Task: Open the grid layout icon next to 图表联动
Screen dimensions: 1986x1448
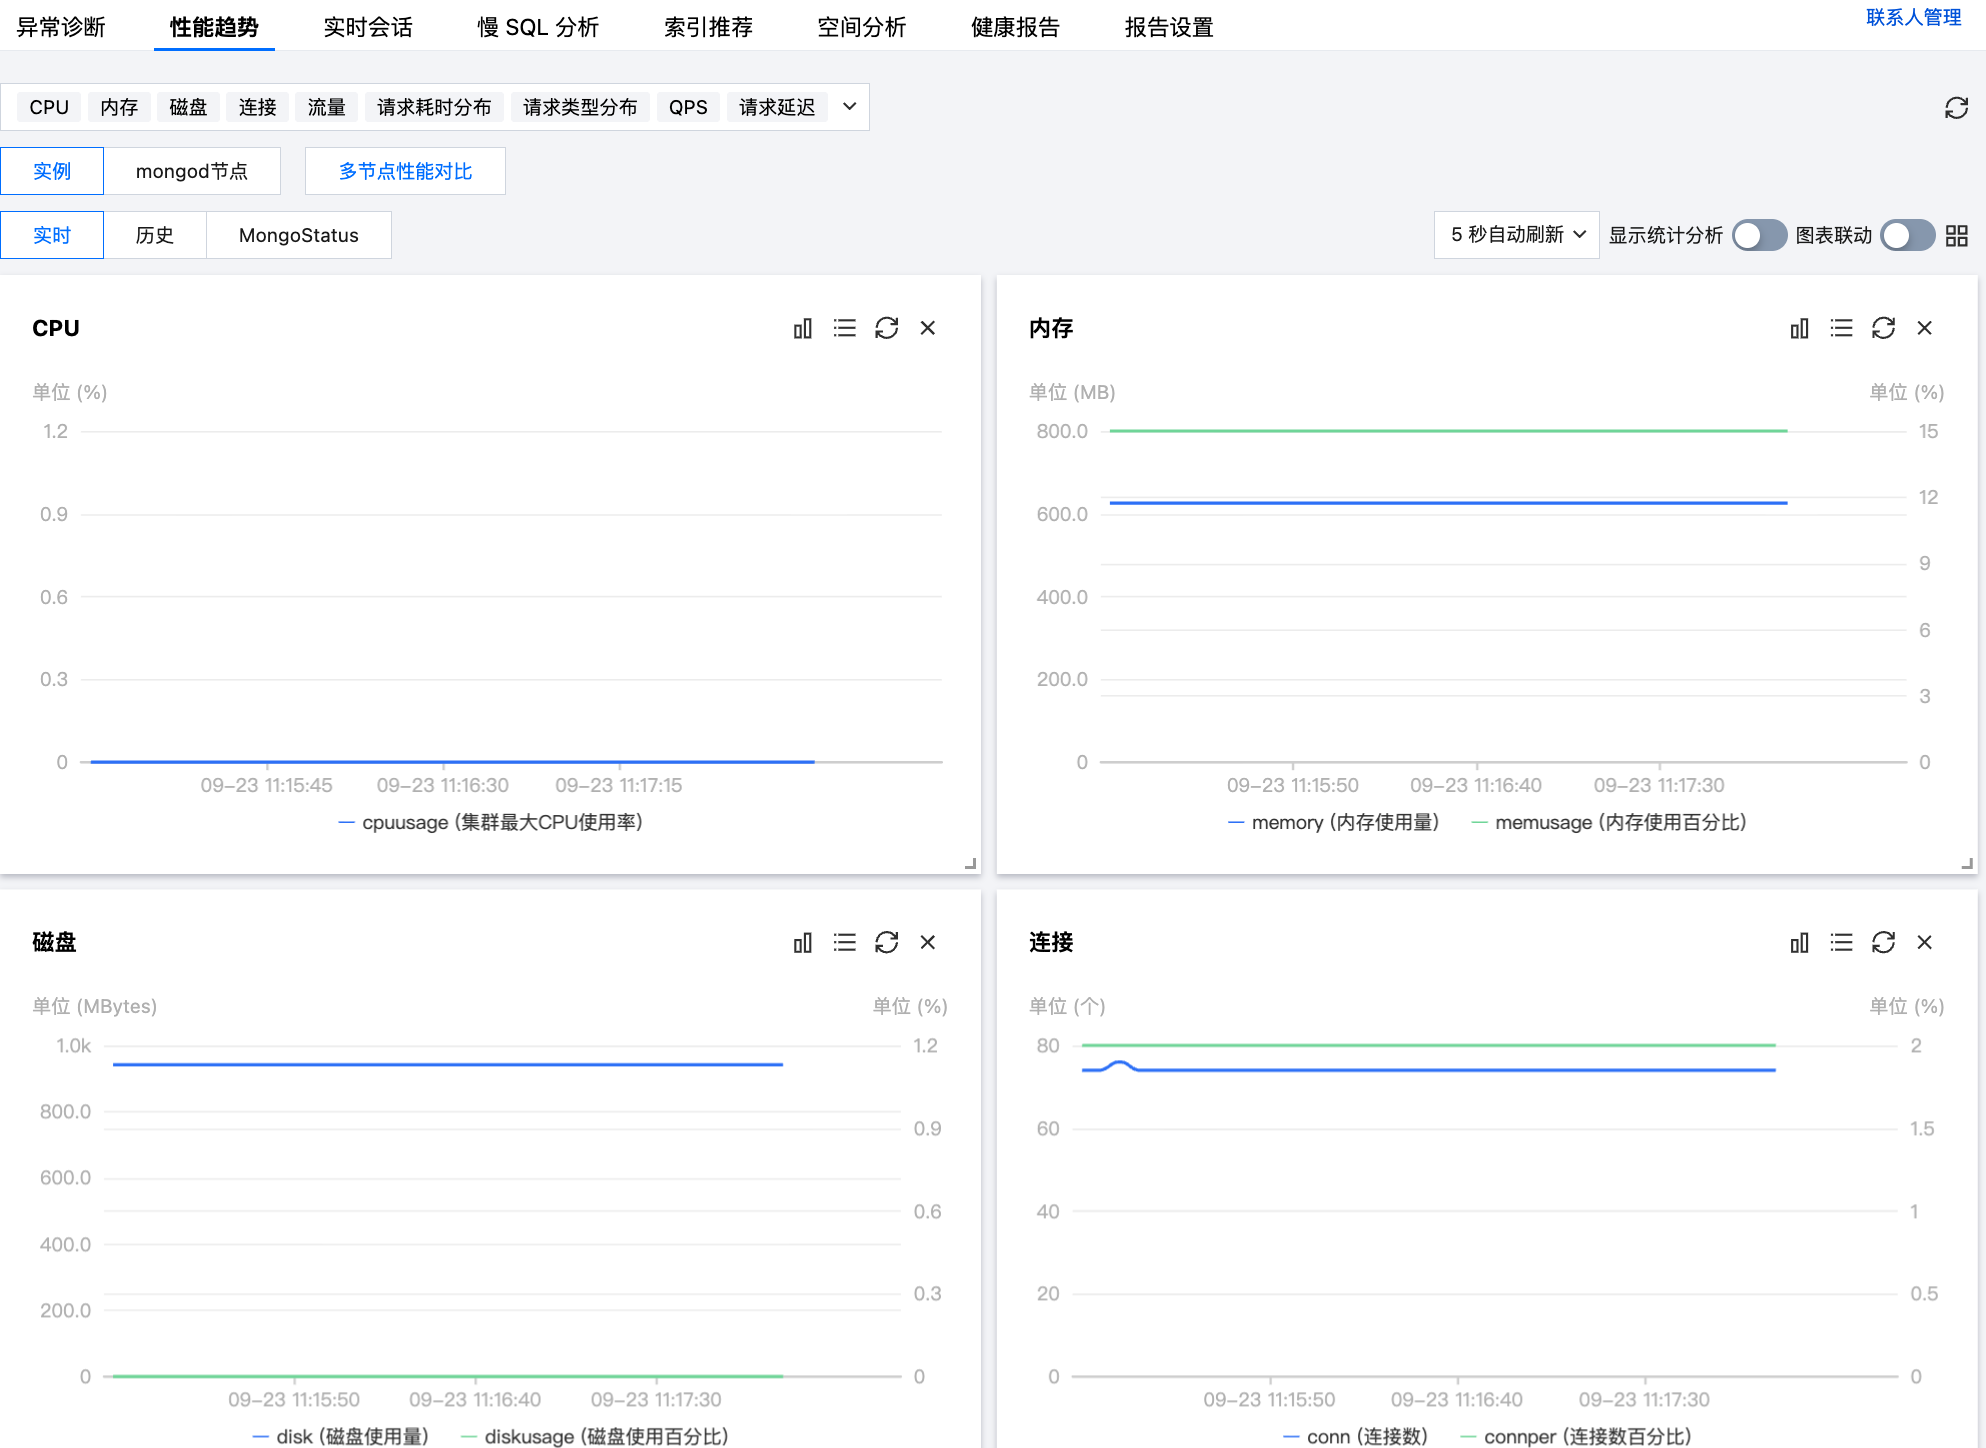Action: click(1957, 236)
